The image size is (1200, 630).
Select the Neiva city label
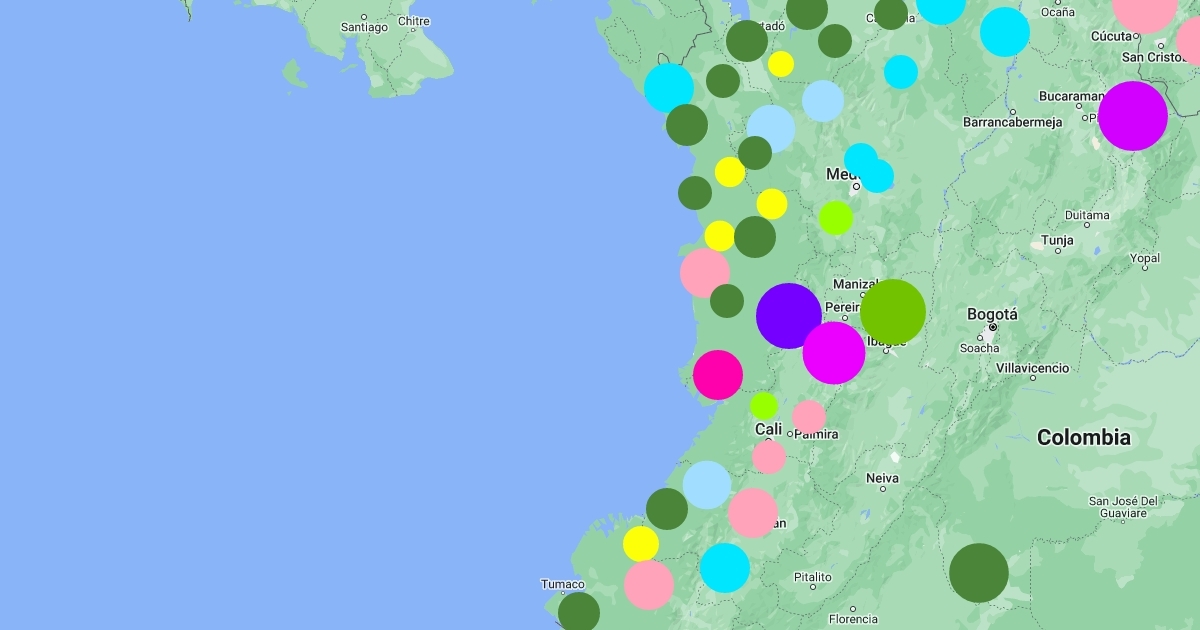pos(882,479)
